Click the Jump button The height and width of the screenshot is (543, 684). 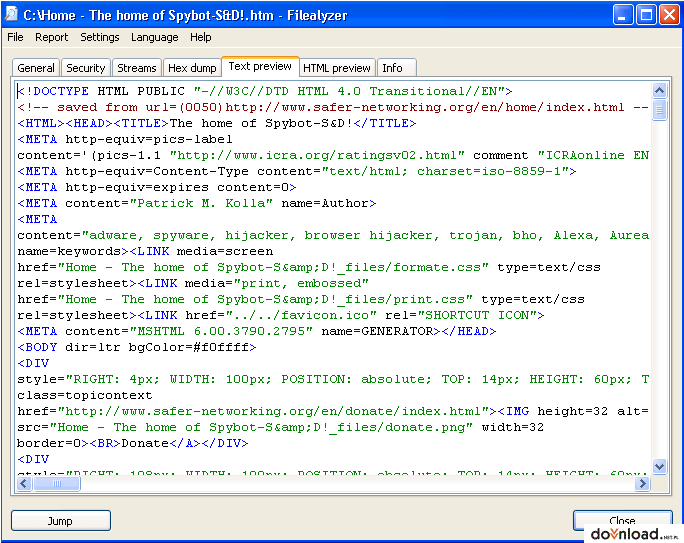[x=61, y=521]
